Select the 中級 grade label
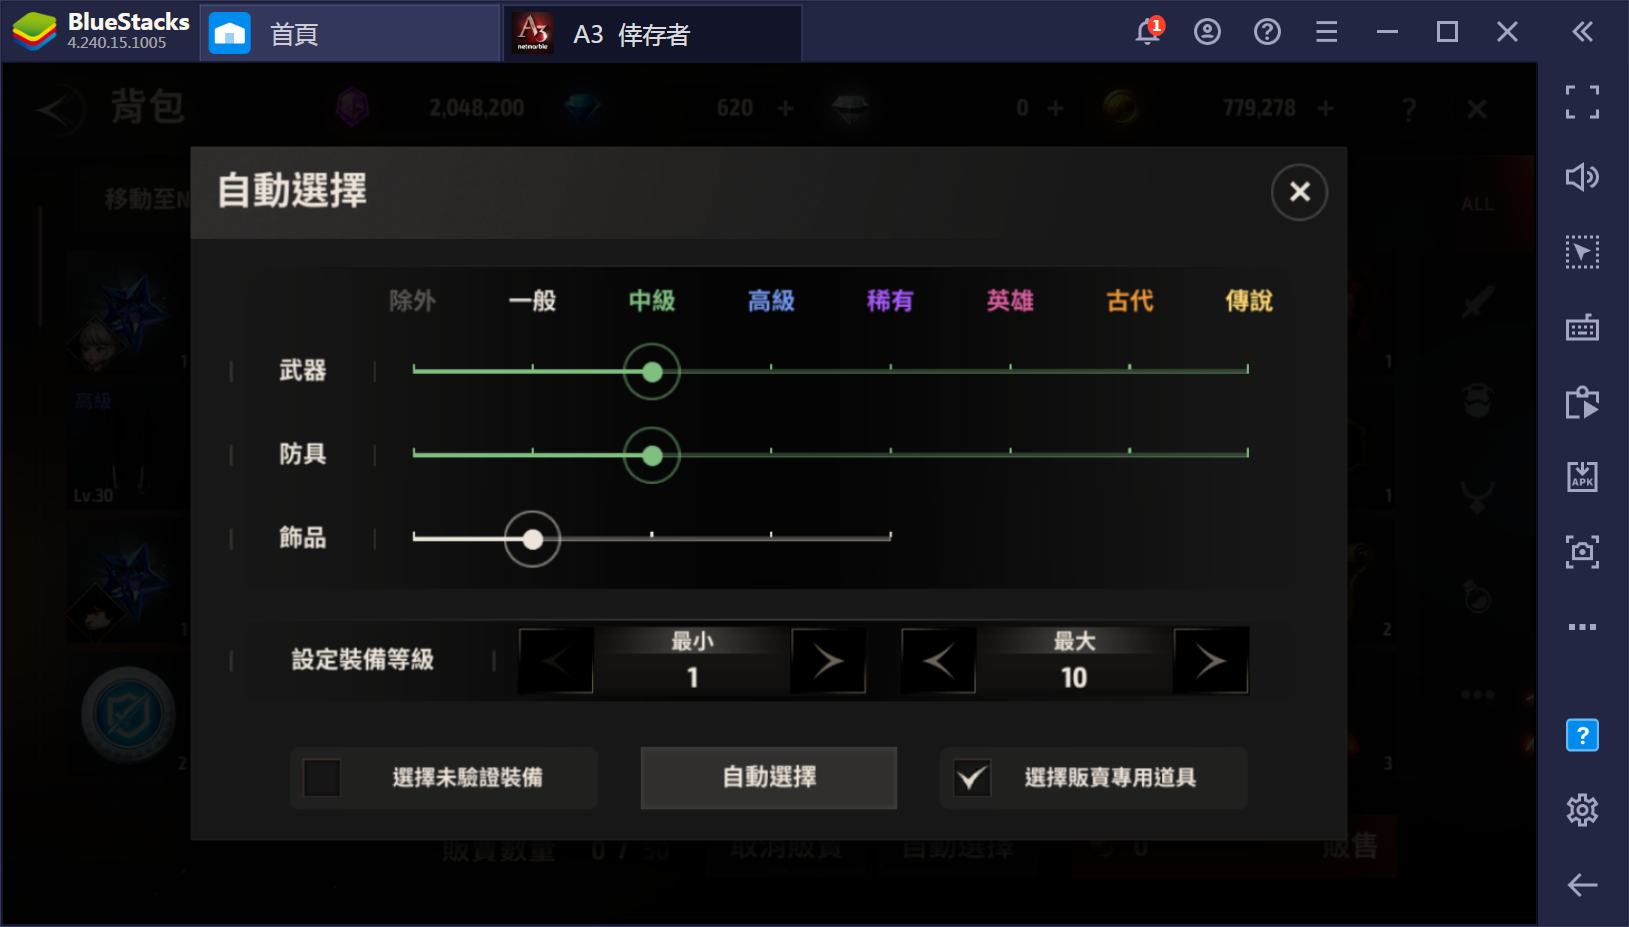 [652, 301]
